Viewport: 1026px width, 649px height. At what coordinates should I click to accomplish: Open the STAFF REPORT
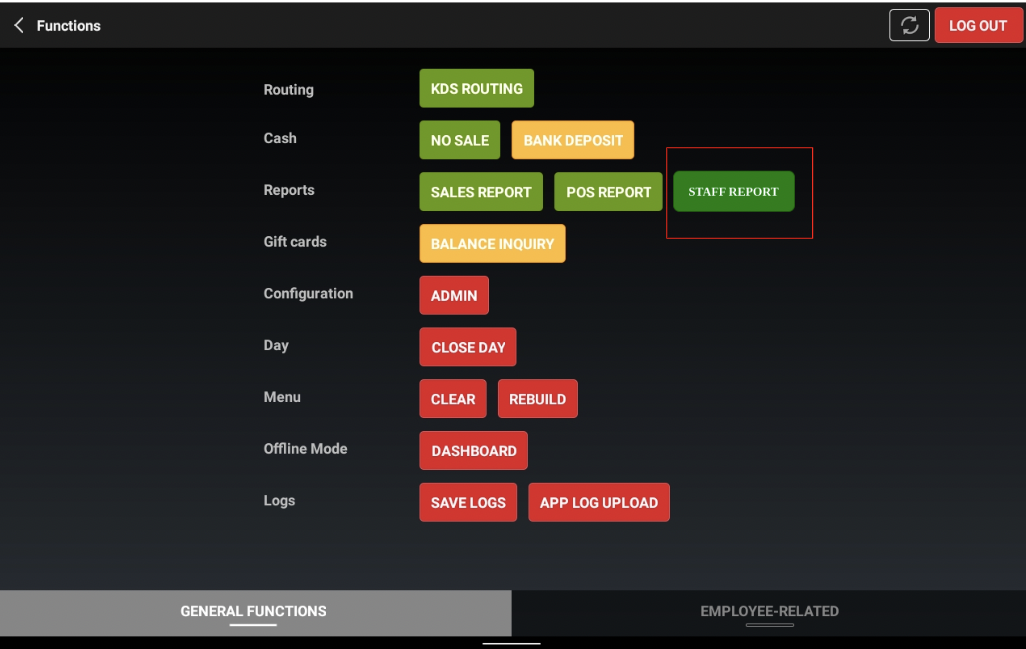(x=734, y=191)
